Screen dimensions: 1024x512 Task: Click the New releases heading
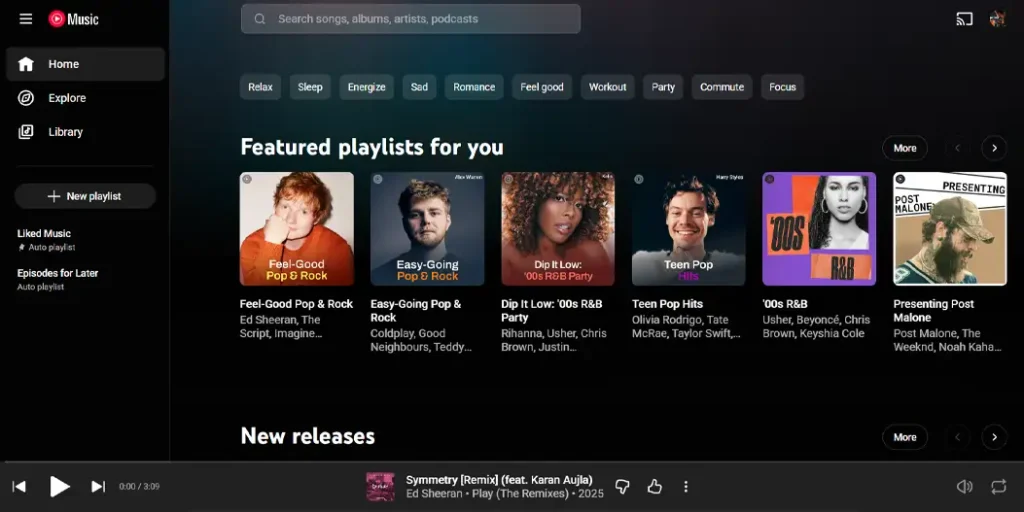(308, 436)
